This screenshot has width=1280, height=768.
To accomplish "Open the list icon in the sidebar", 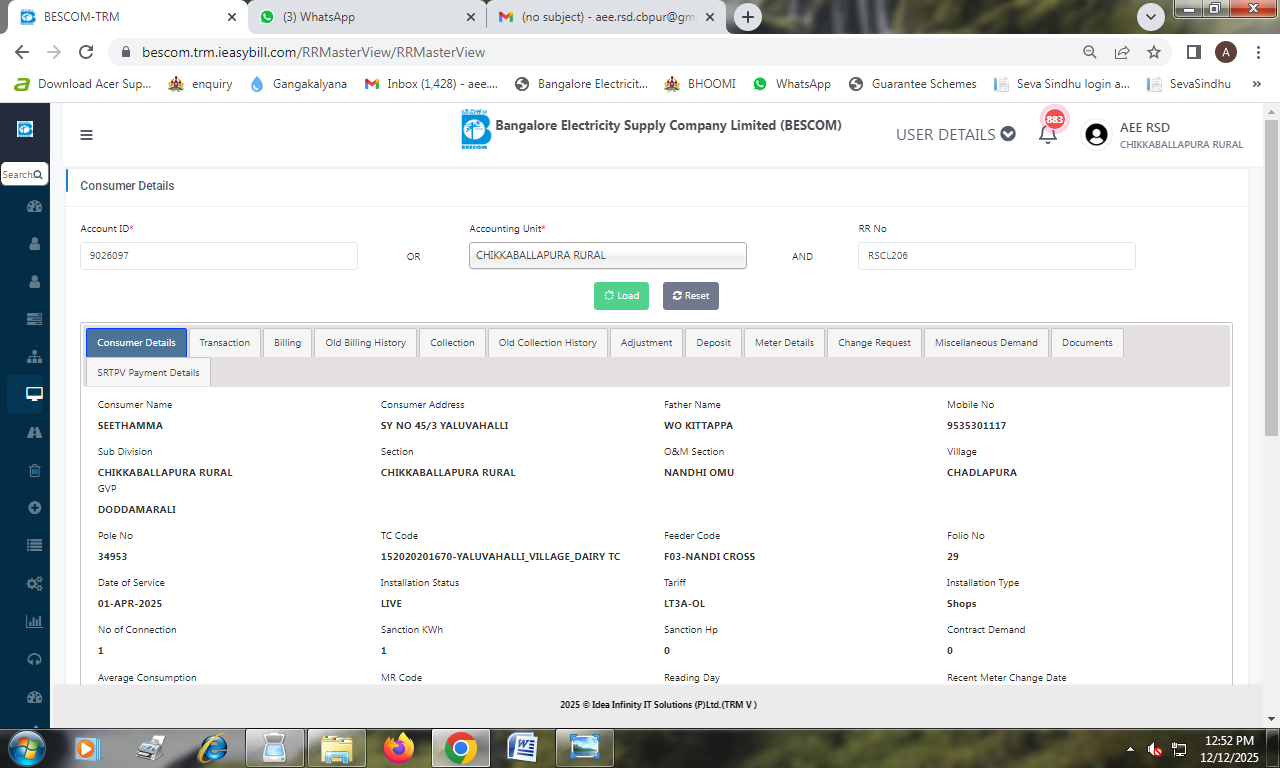I will click(x=34, y=546).
